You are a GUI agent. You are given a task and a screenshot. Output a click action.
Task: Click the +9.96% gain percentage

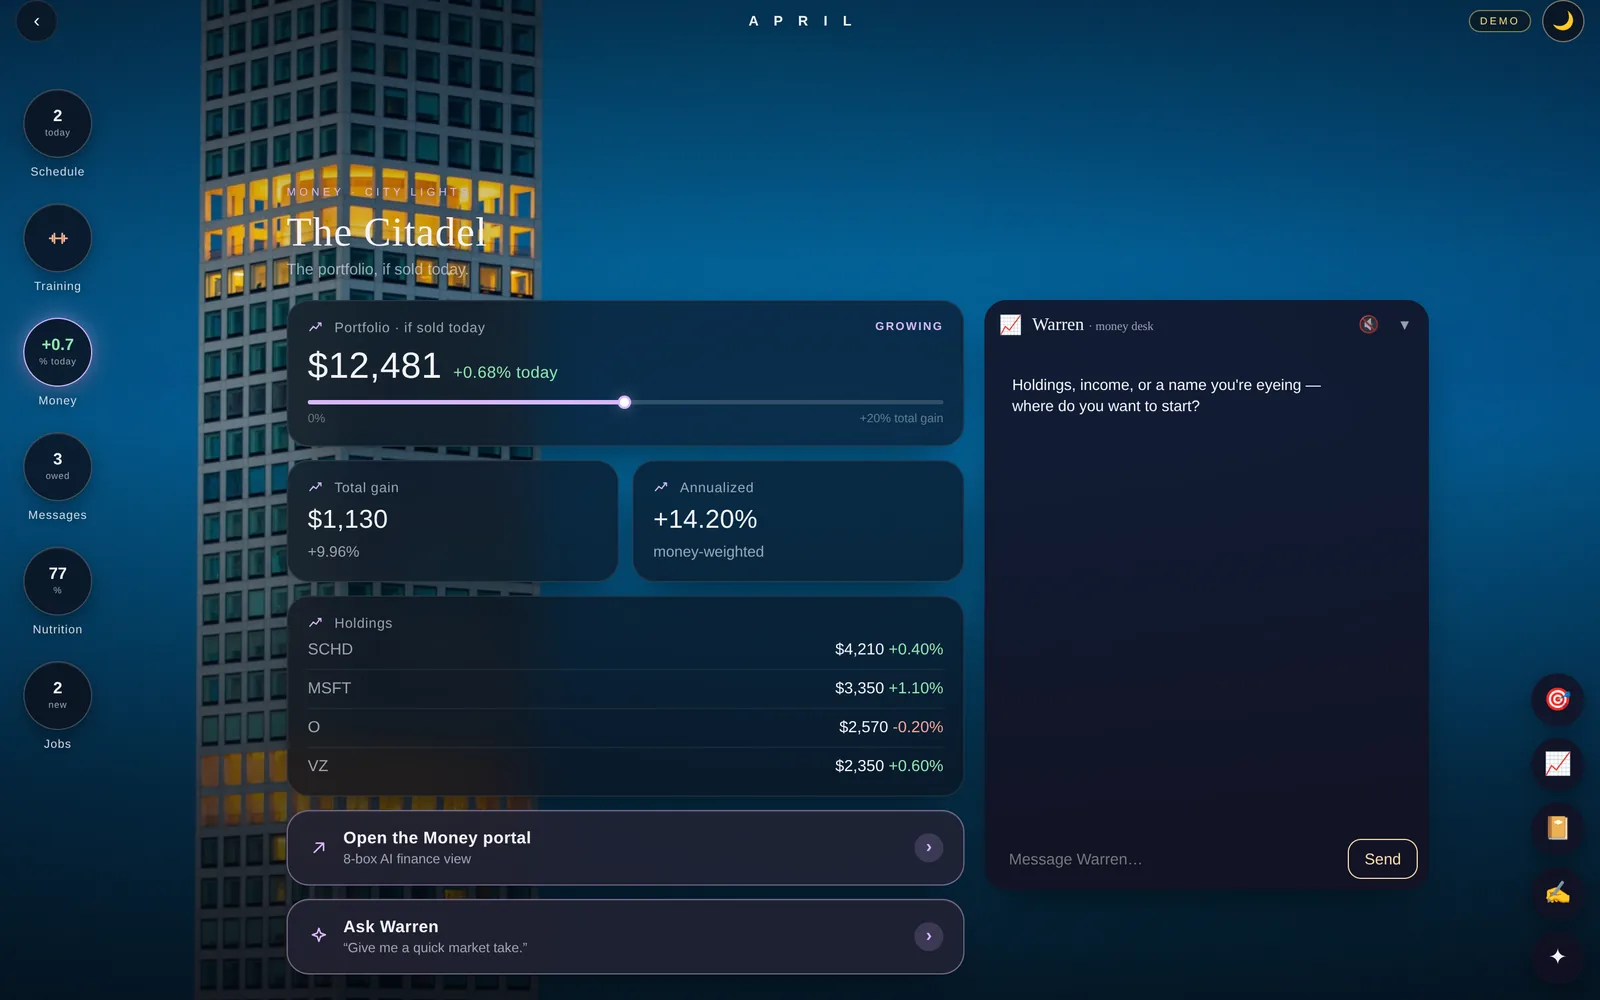point(333,552)
